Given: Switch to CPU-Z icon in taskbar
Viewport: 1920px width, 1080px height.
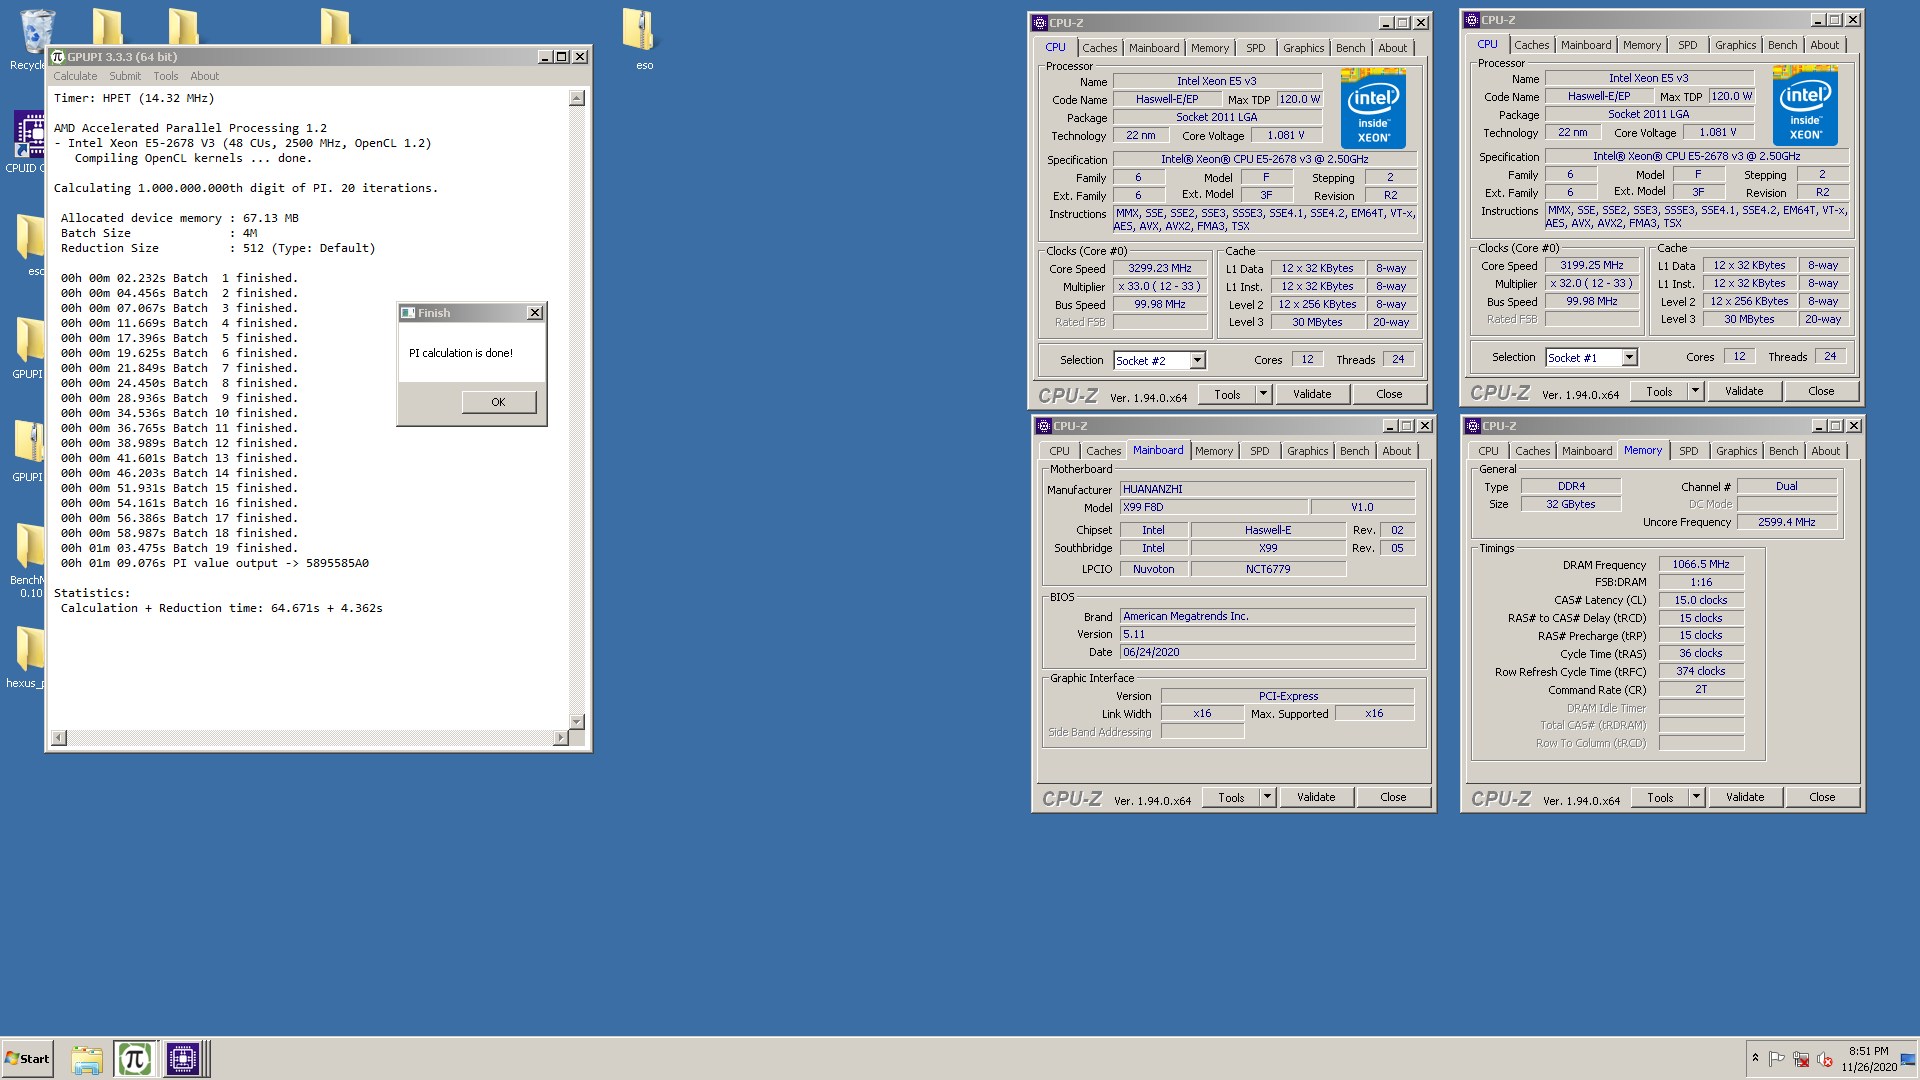Looking at the screenshot, I should tap(183, 1058).
